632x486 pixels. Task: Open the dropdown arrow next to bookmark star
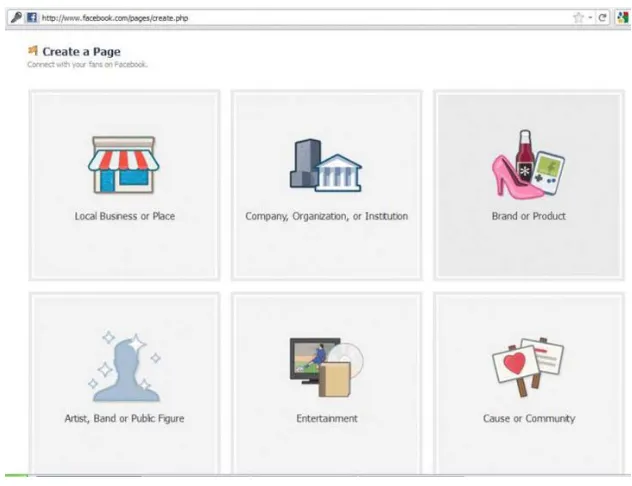[590, 18]
